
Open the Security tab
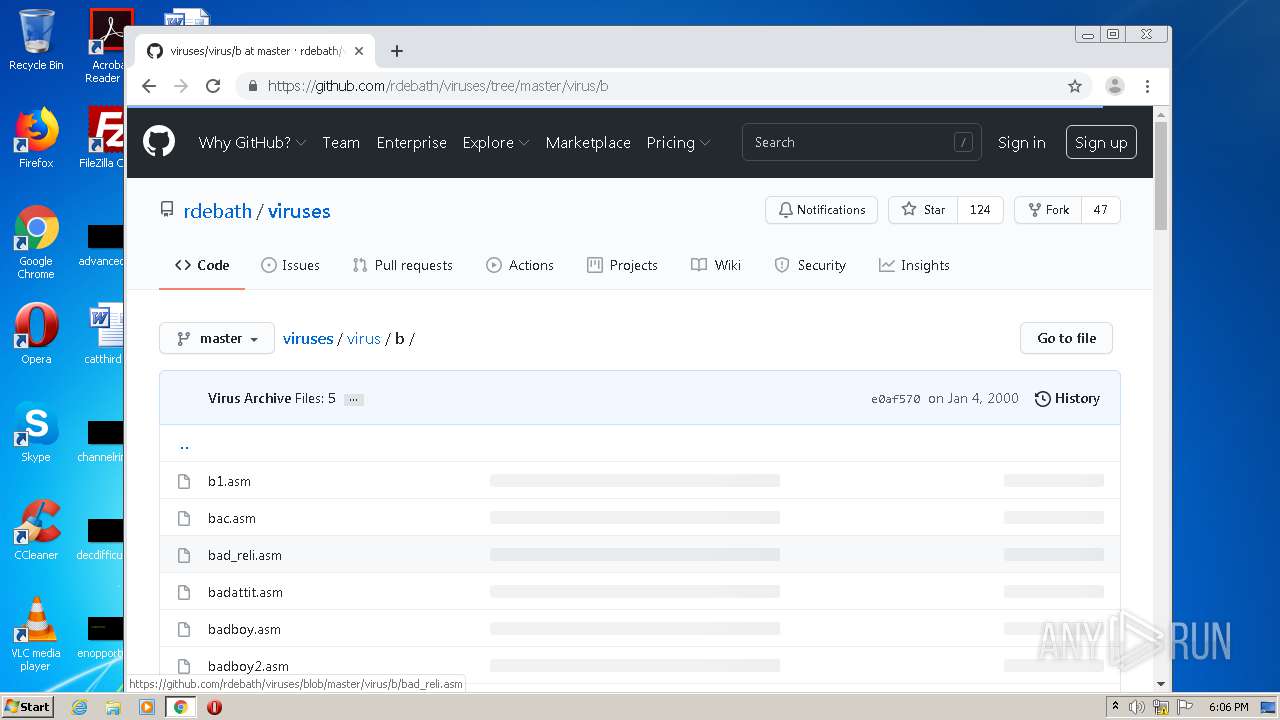coord(810,265)
